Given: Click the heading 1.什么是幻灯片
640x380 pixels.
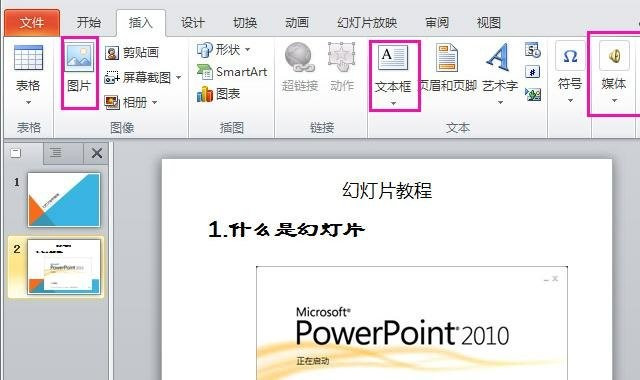Looking at the screenshot, I should (x=286, y=229).
